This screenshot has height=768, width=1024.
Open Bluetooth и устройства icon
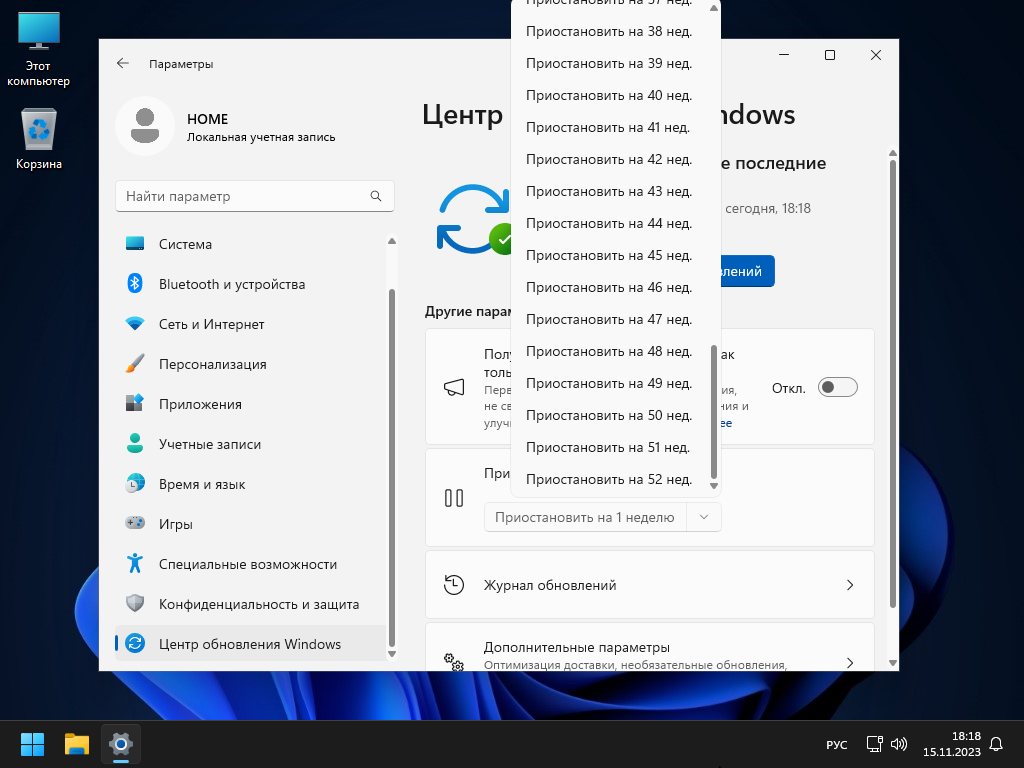point(135,284)
